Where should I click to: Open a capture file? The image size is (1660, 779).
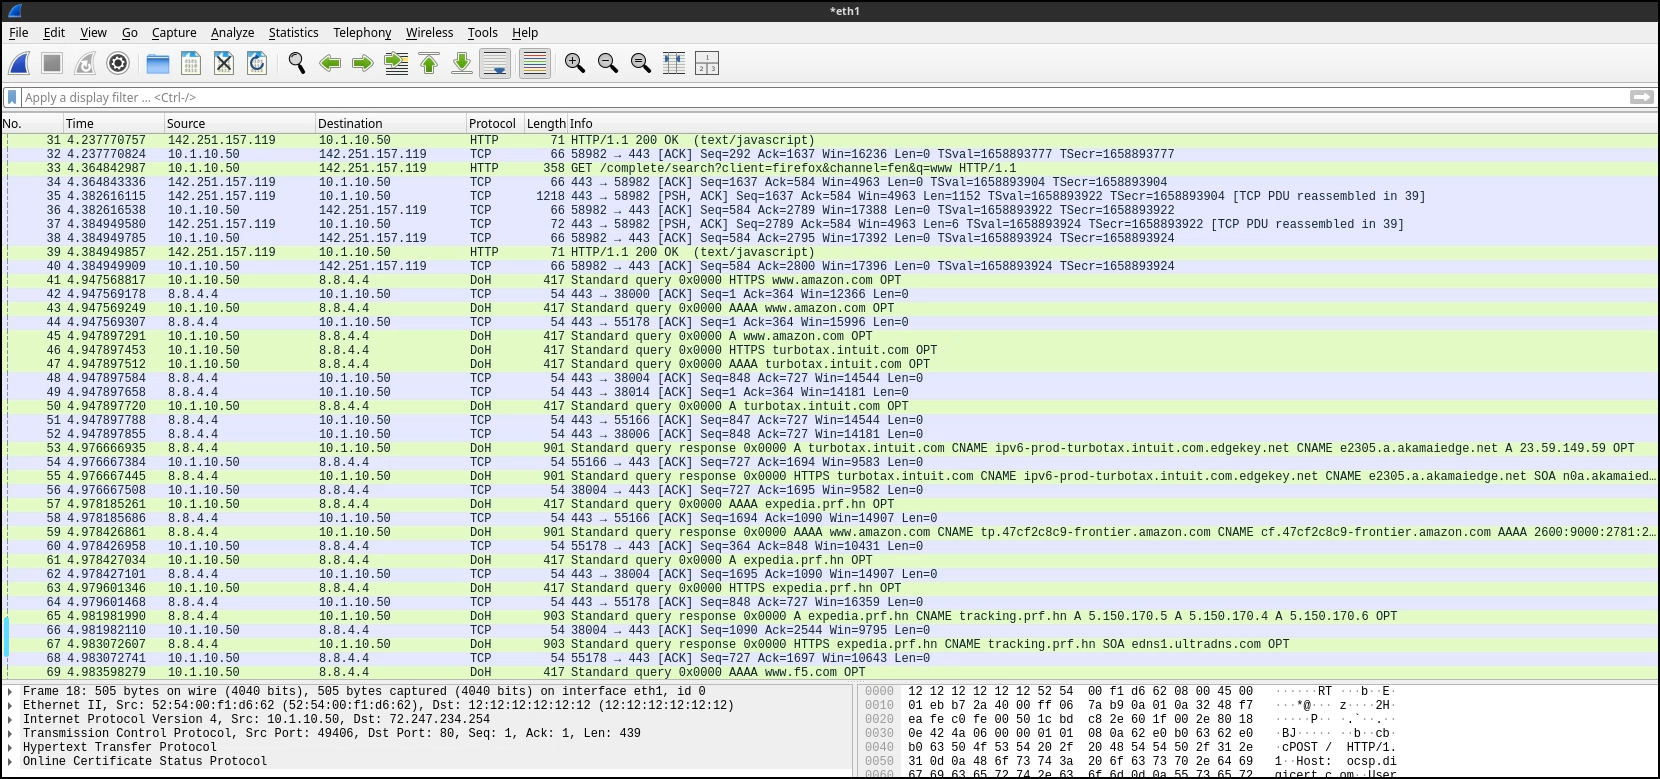[158, 63]
